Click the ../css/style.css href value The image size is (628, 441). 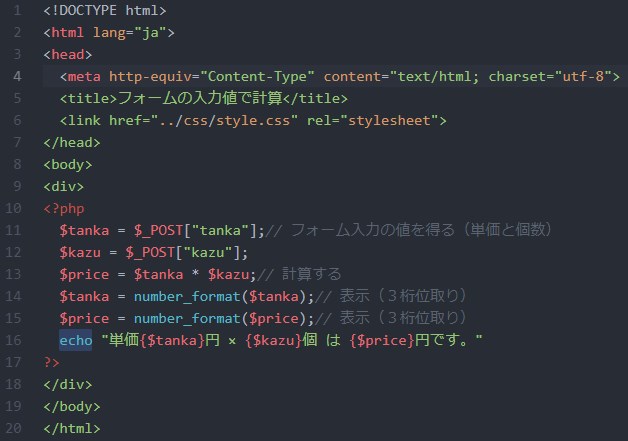tap(234, 121)
